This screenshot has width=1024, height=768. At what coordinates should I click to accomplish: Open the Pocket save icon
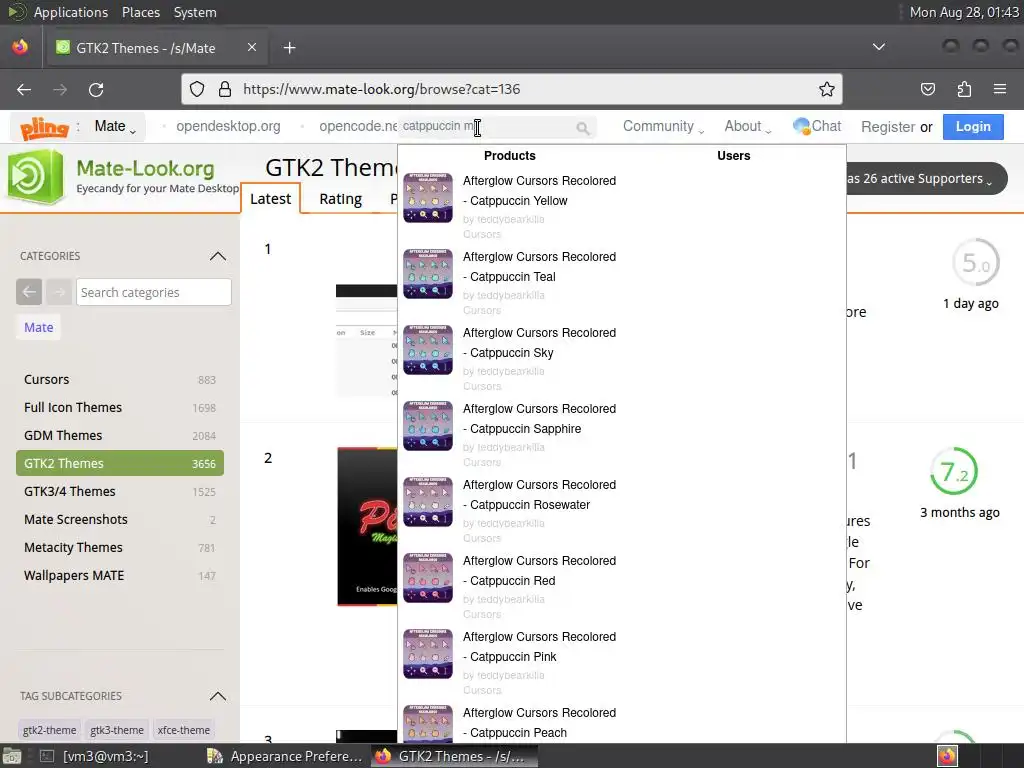pos(927,89)
